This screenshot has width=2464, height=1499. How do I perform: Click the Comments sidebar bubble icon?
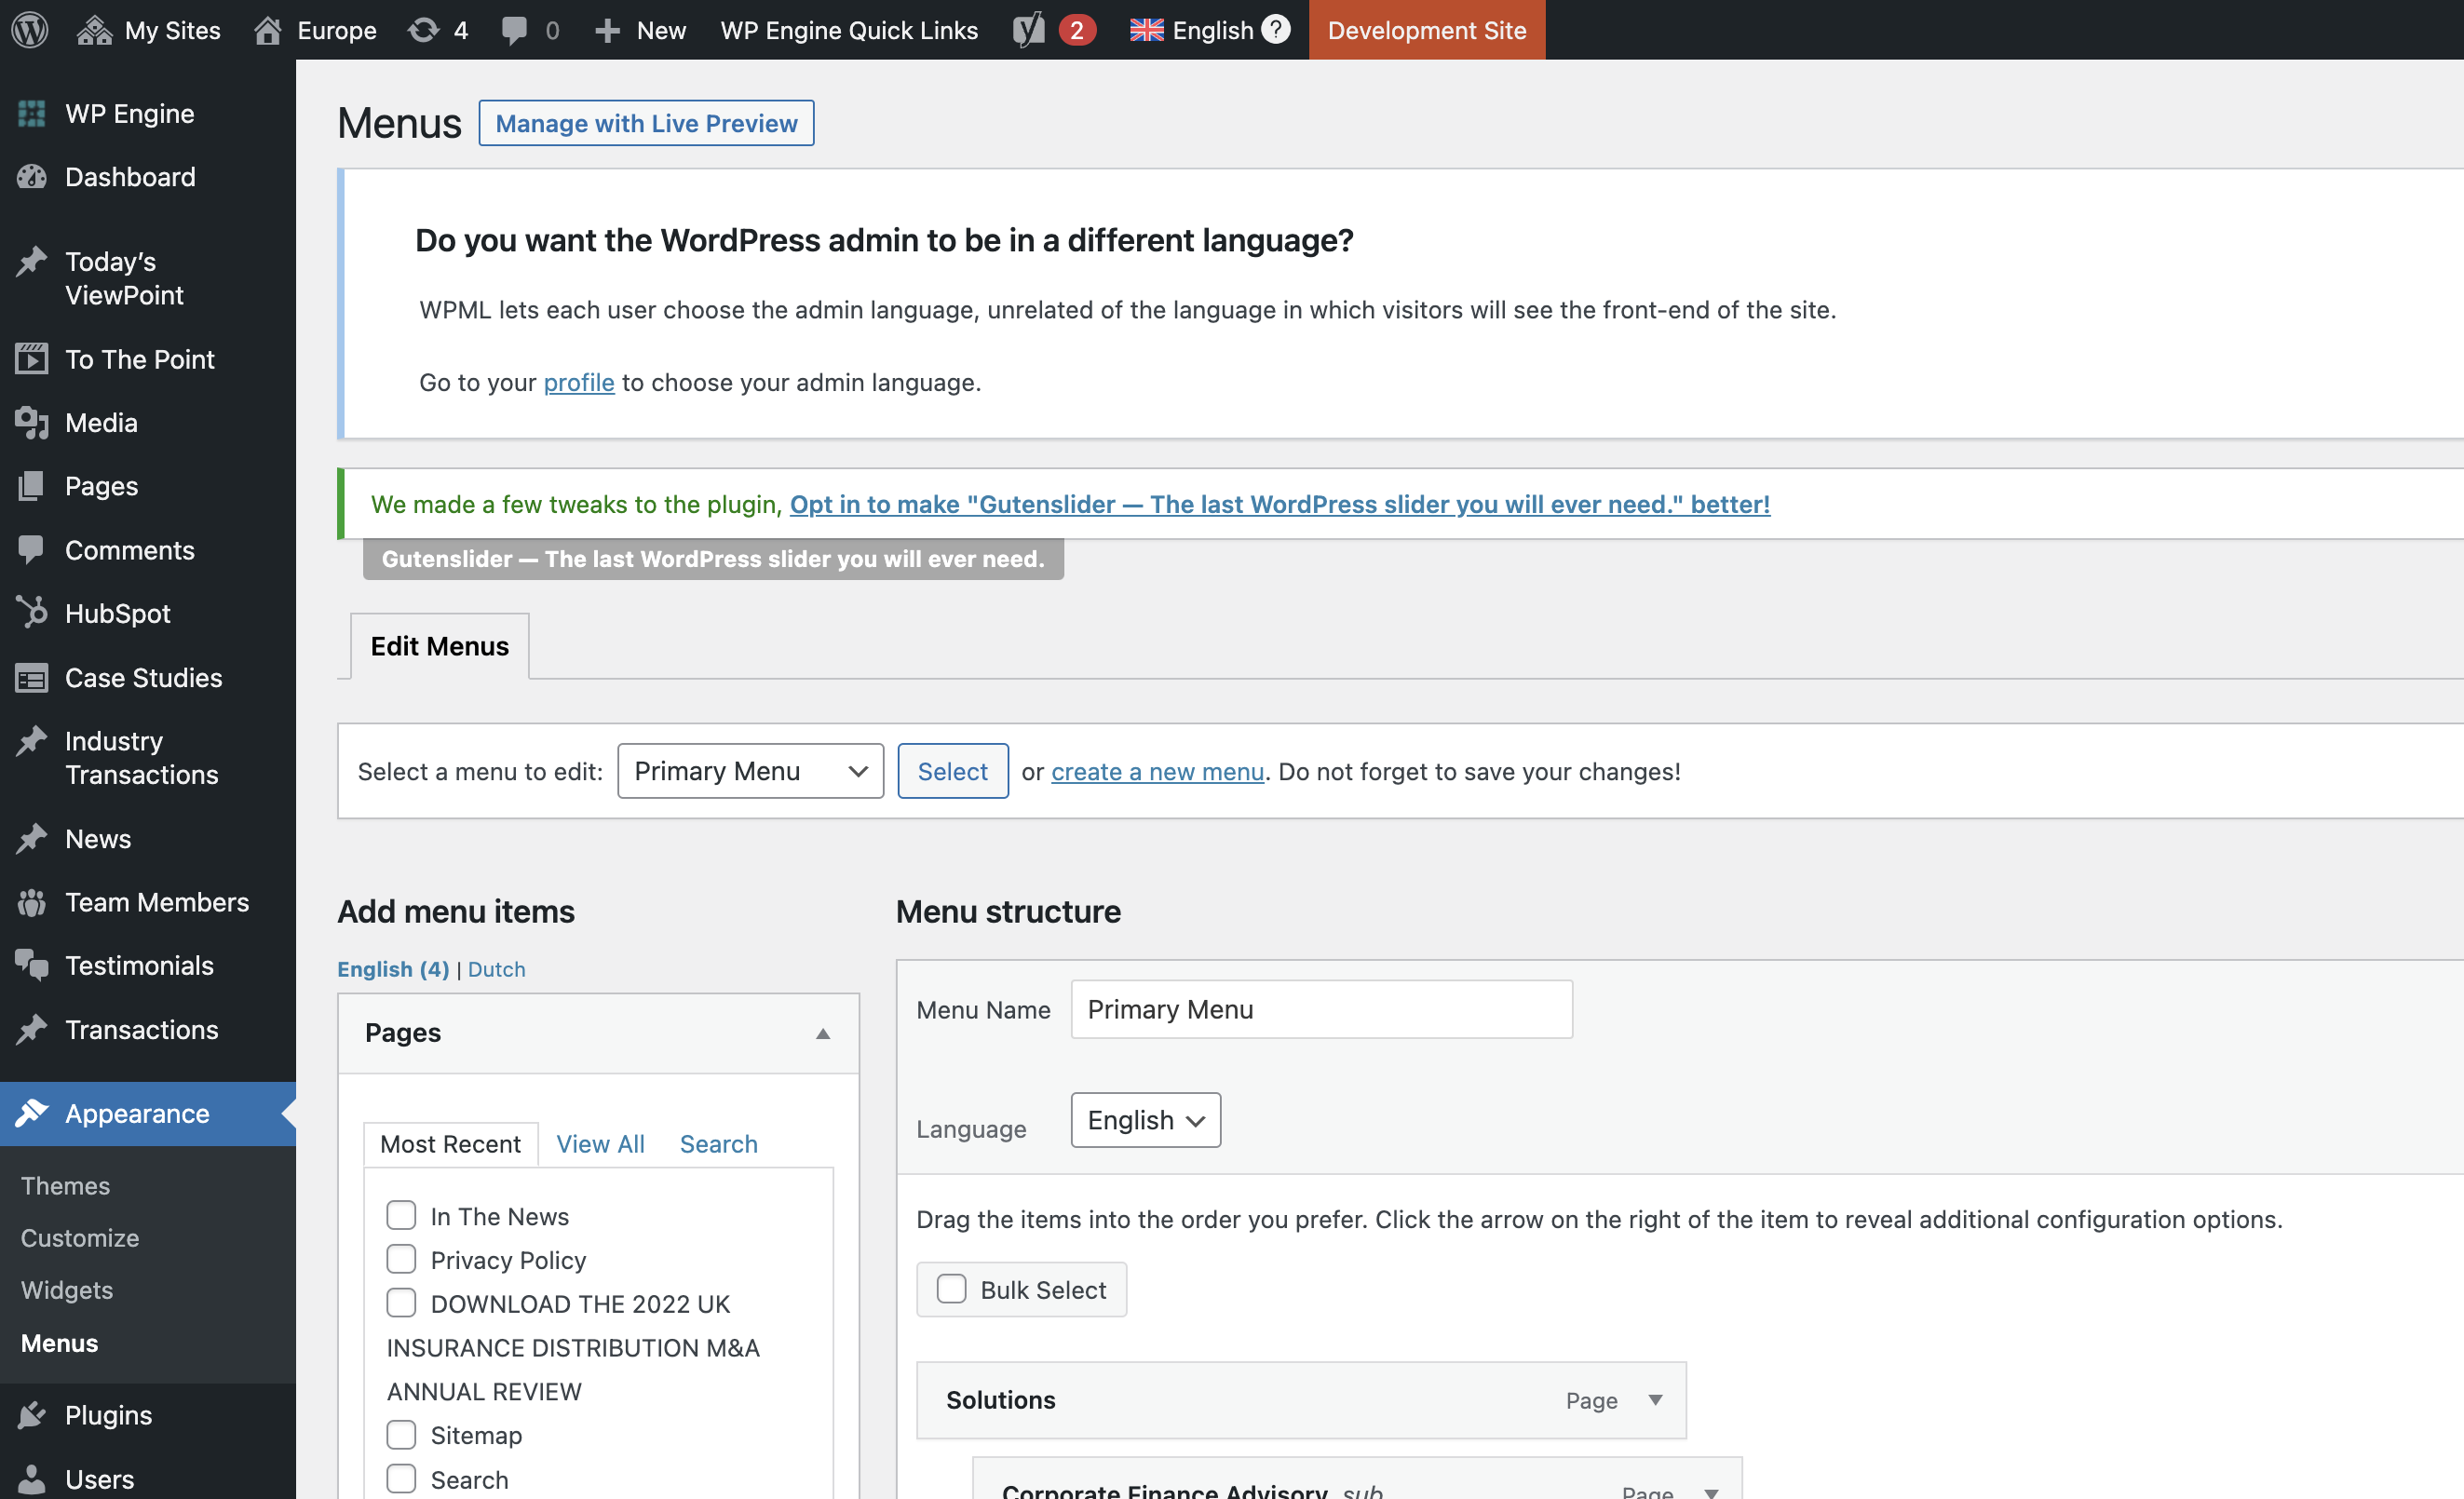tap(31, 550)
